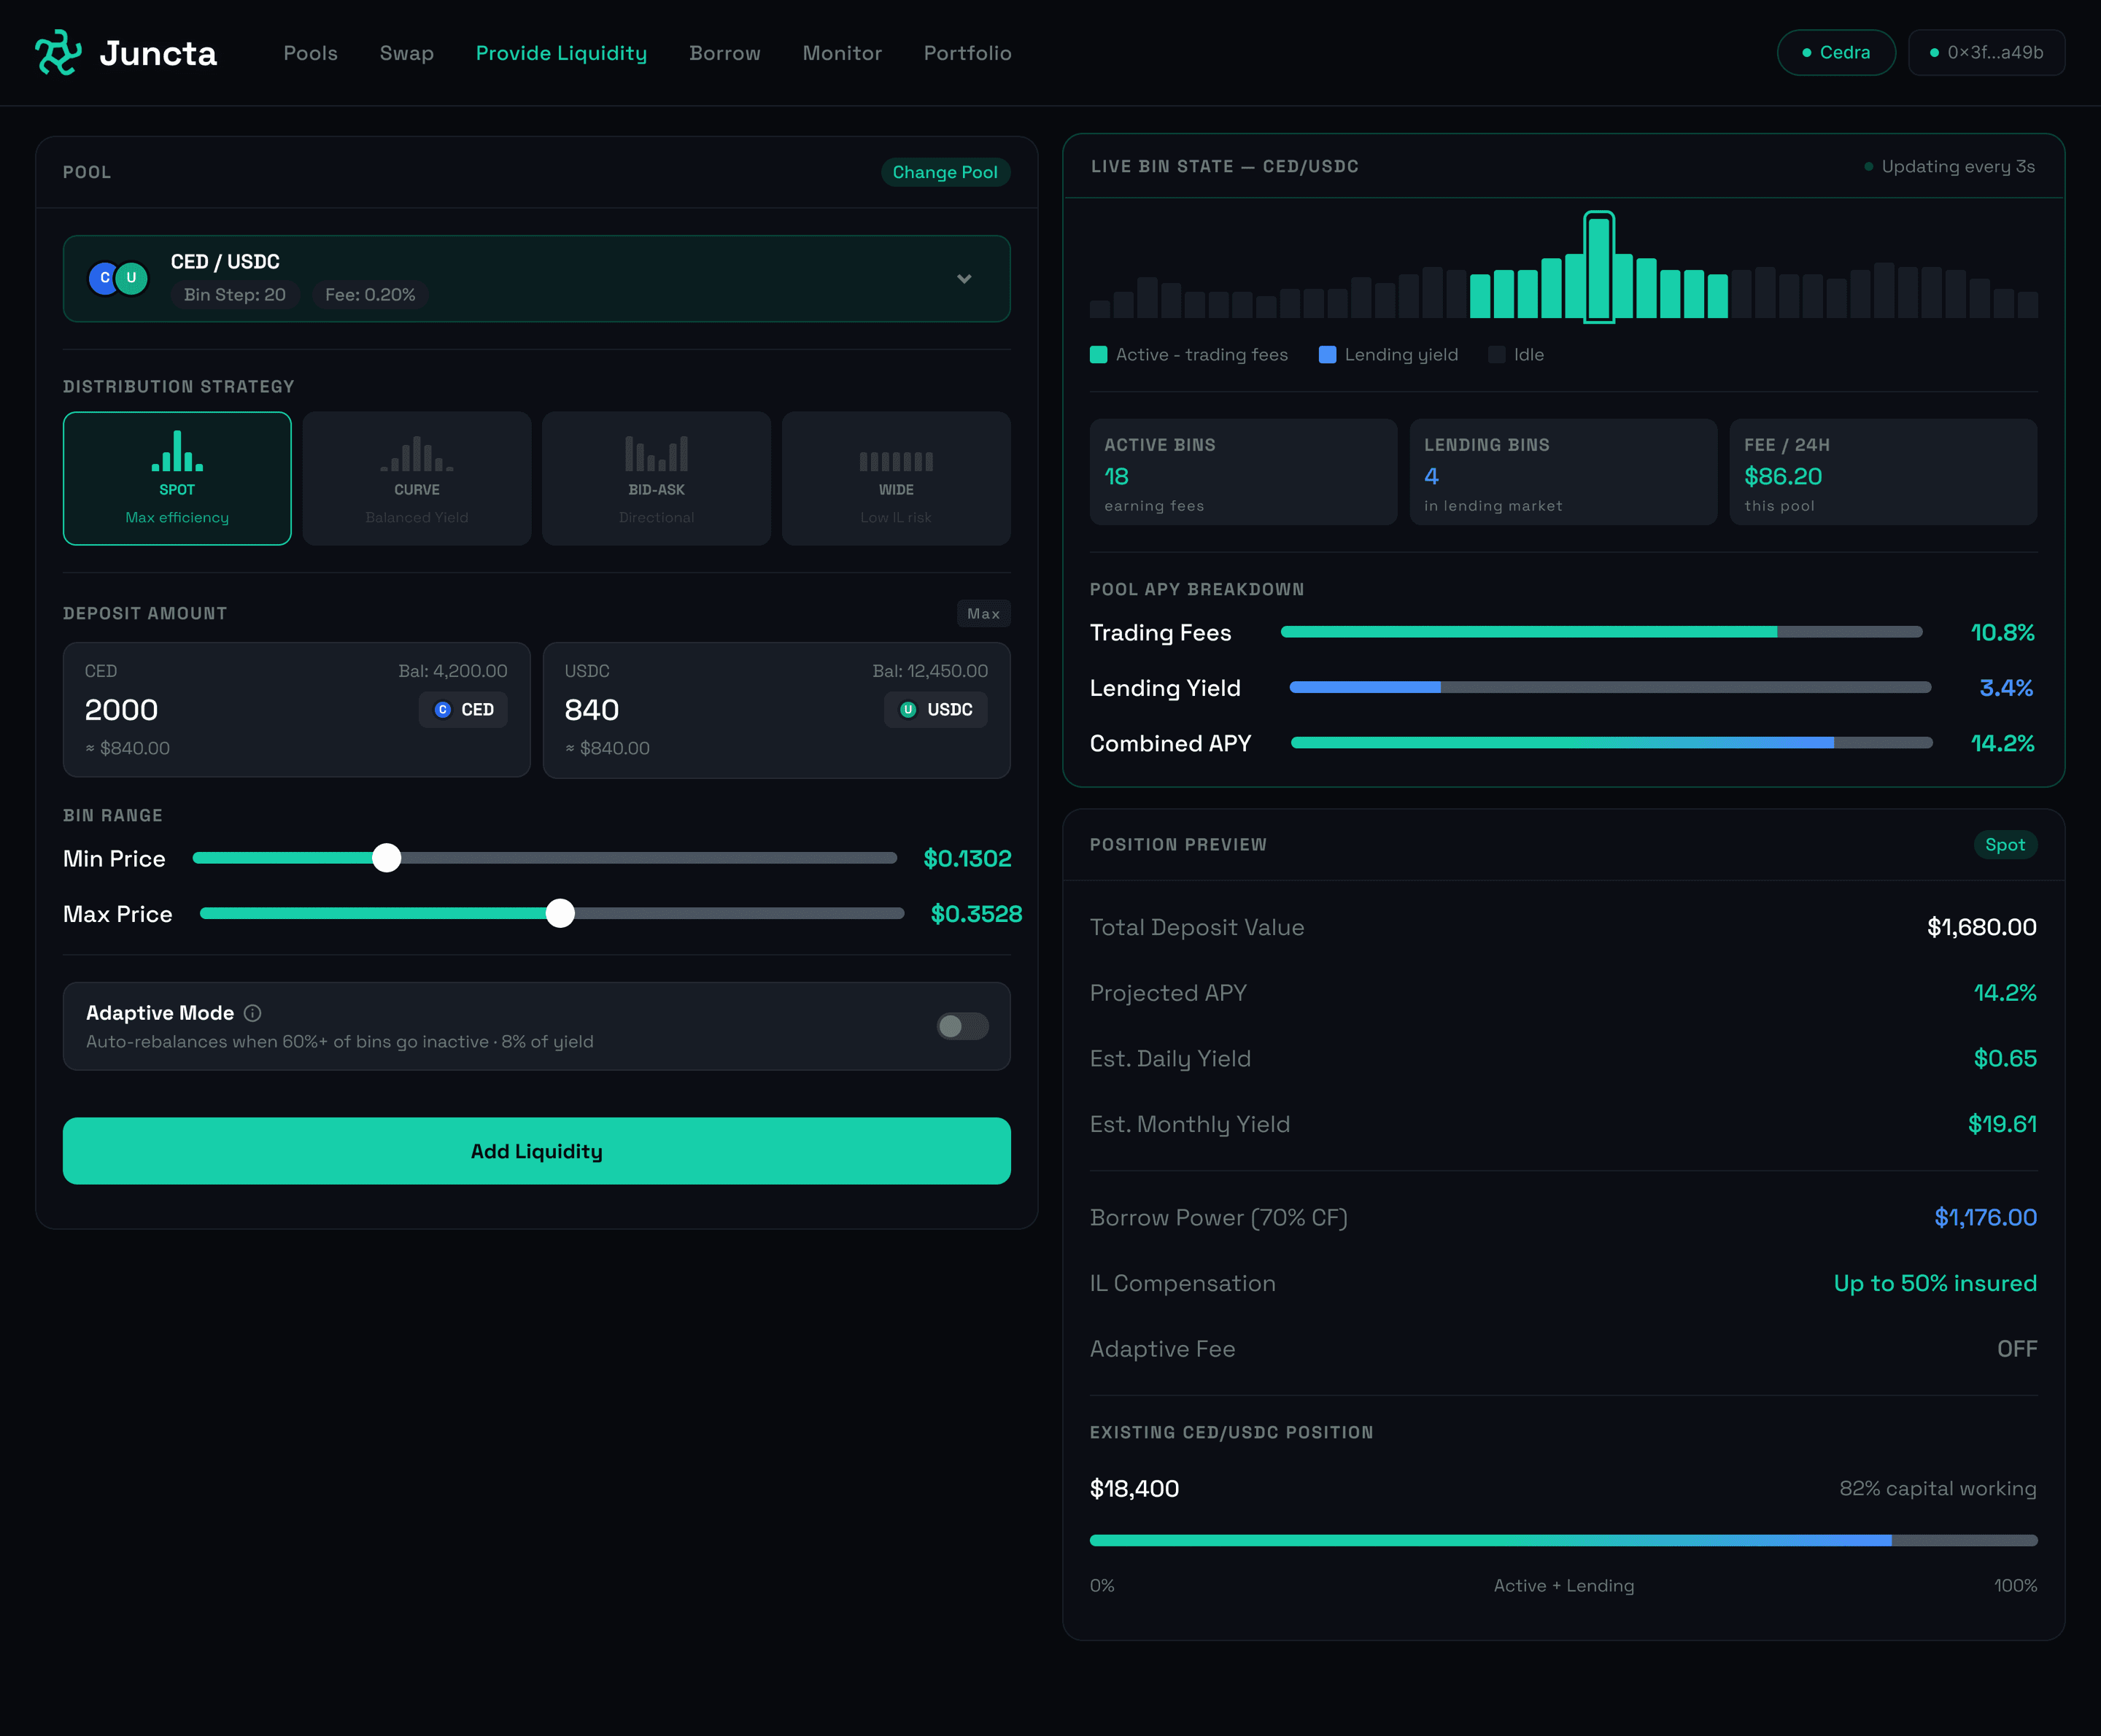Viewport: 2101px width, 1736px height.
Task: Click the CED/USDC token pair icon
Action: [118, 278]
